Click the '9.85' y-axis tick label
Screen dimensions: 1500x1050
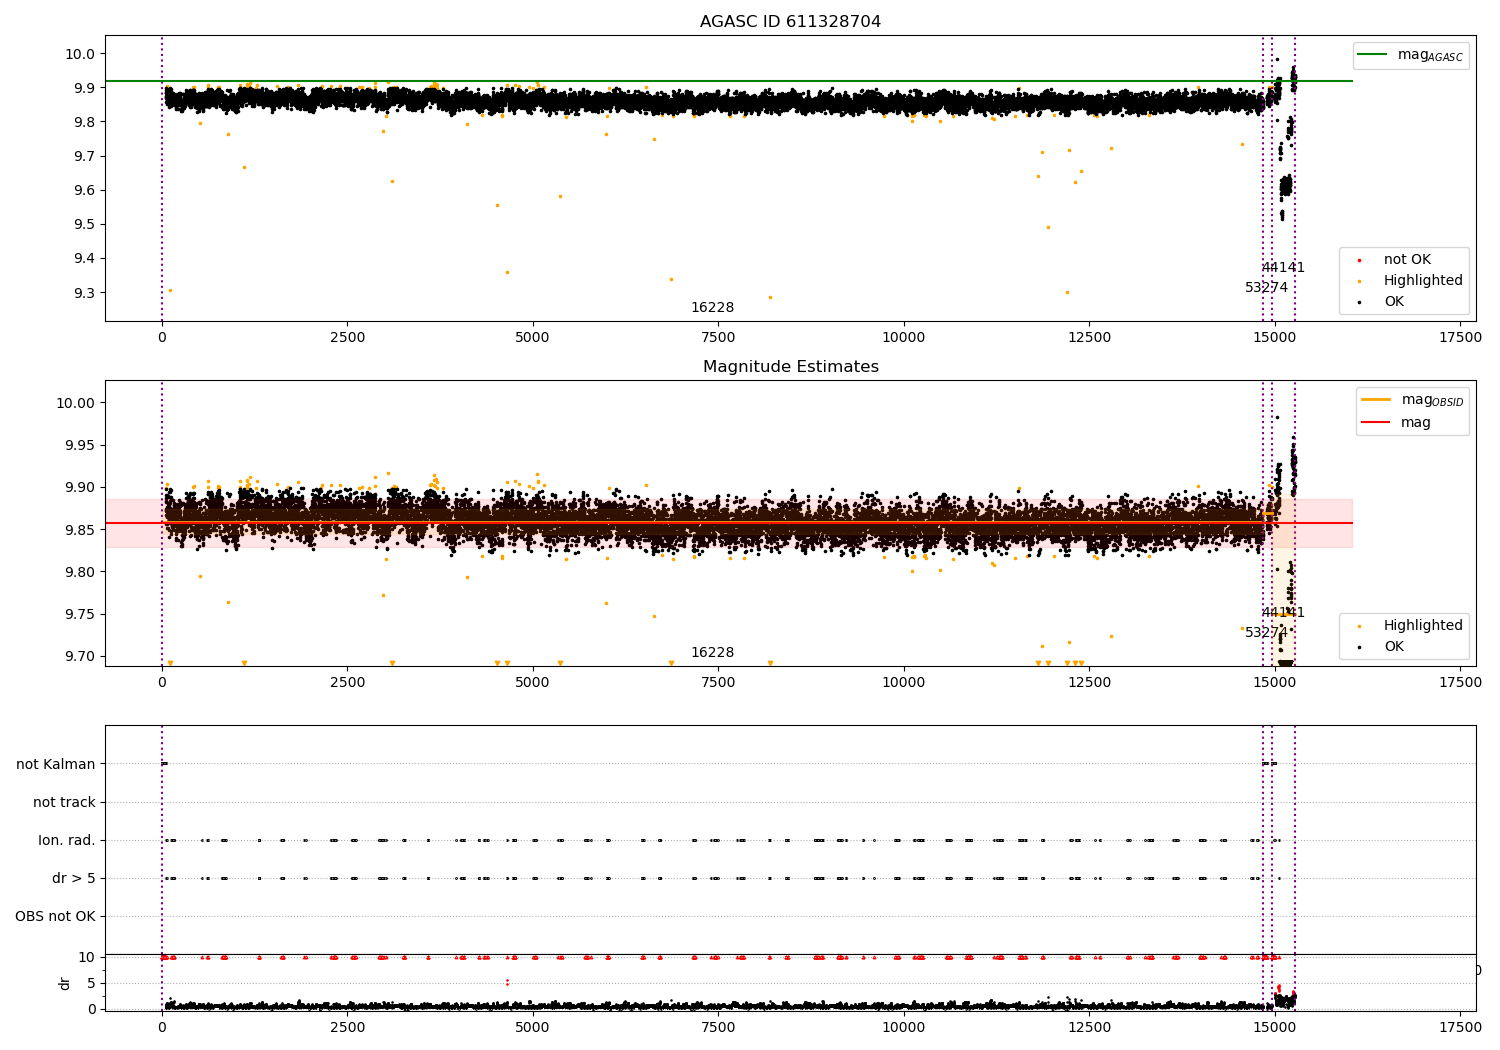(x=80, y=530)
